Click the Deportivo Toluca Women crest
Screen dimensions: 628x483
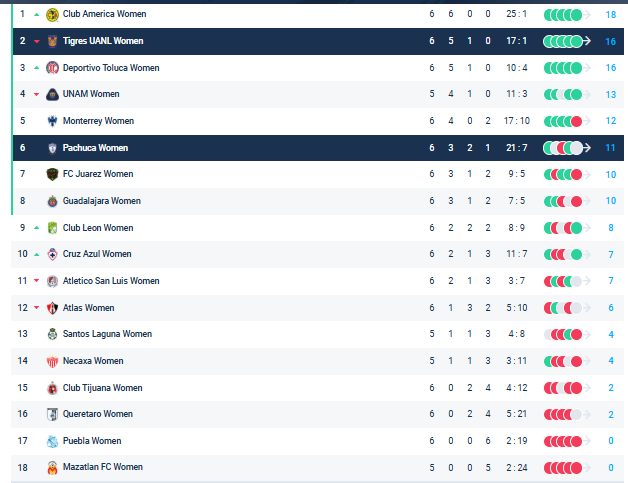point(52,68)
